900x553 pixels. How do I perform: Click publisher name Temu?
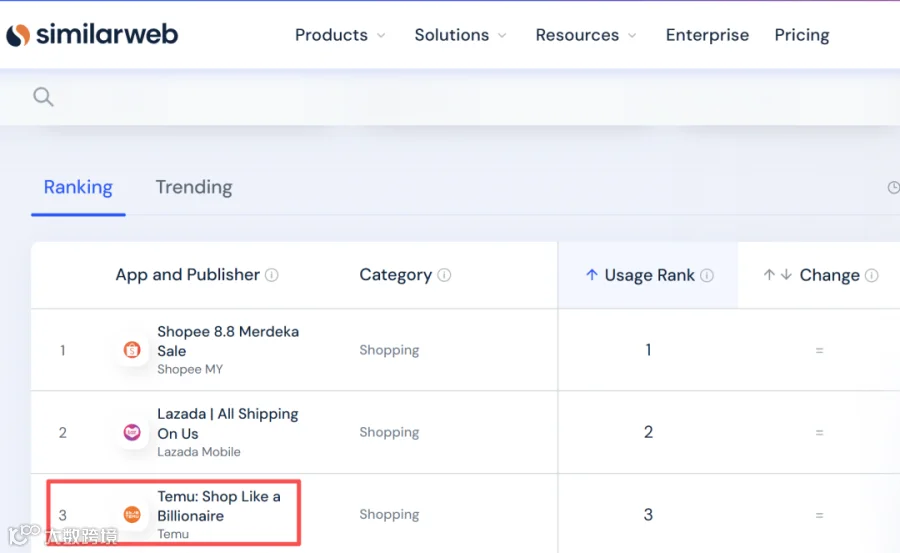point(173,534)
